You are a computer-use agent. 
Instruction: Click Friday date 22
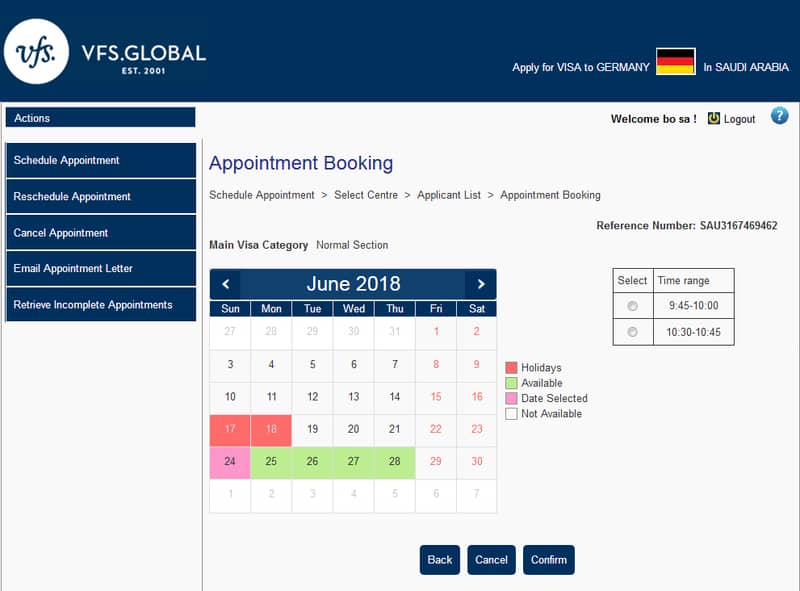point(436,430)
